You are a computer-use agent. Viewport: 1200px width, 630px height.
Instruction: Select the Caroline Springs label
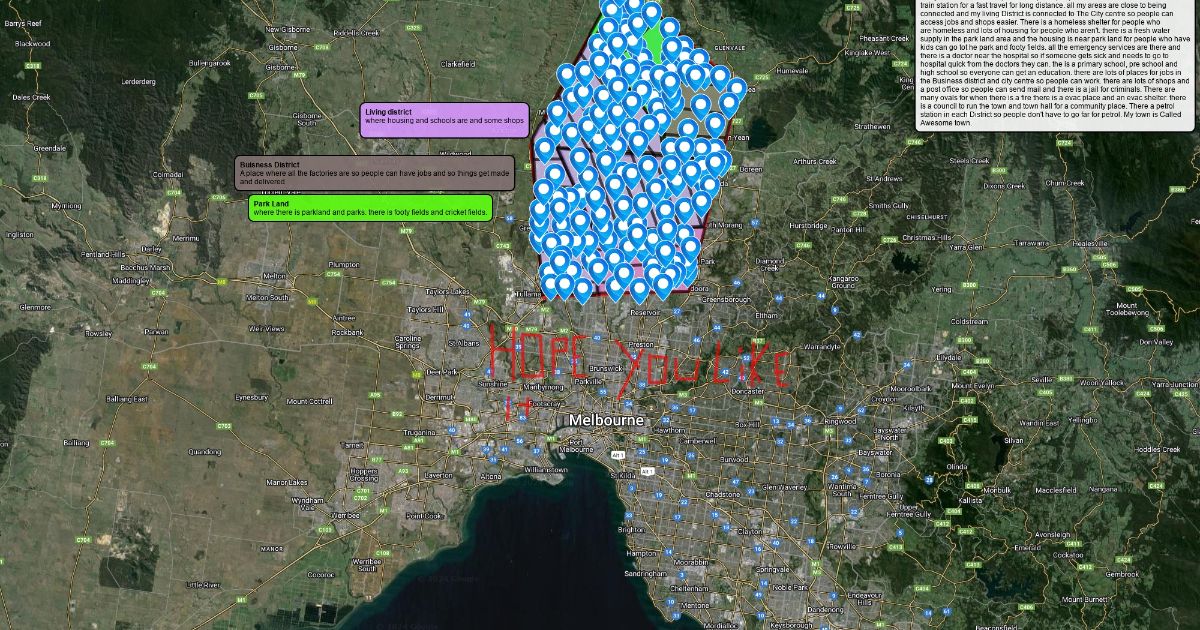point(408,343)
